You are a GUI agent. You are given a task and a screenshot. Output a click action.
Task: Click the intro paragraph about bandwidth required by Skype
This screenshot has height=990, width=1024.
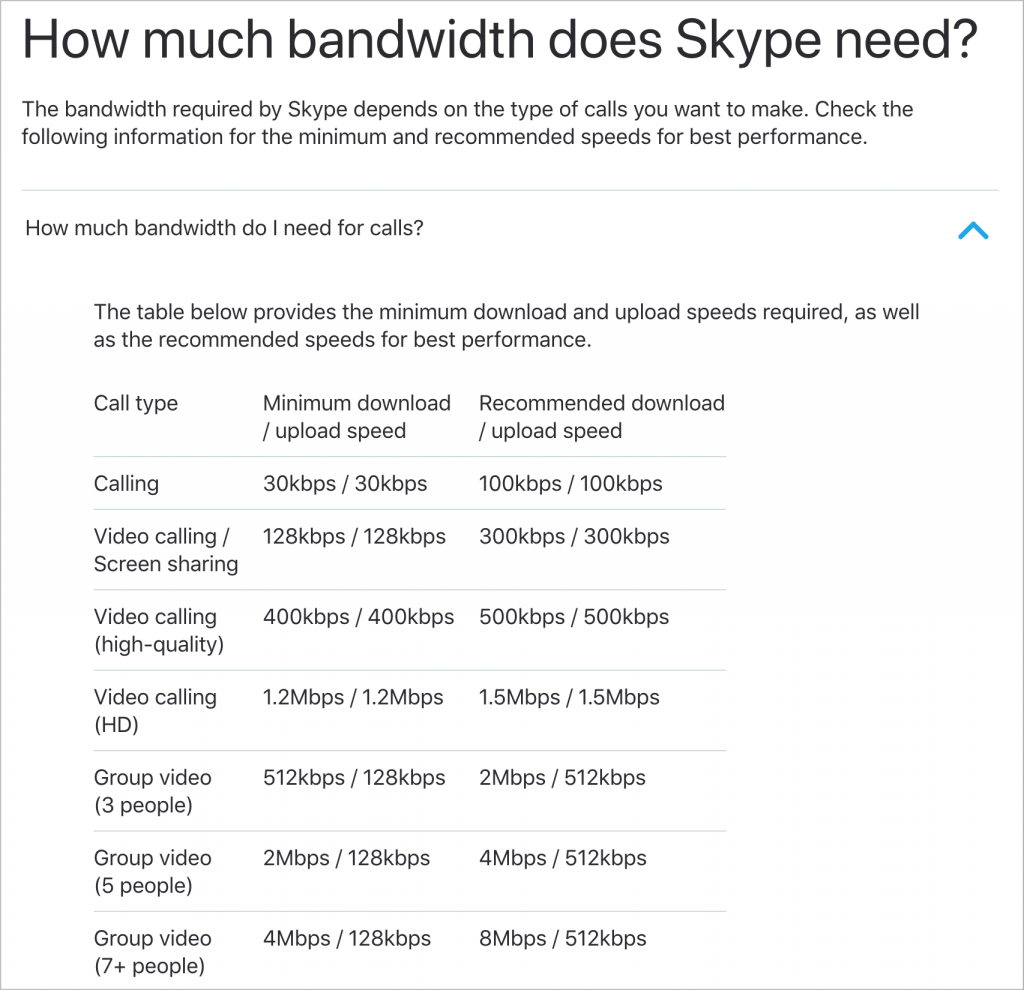(x=467, y=123)
